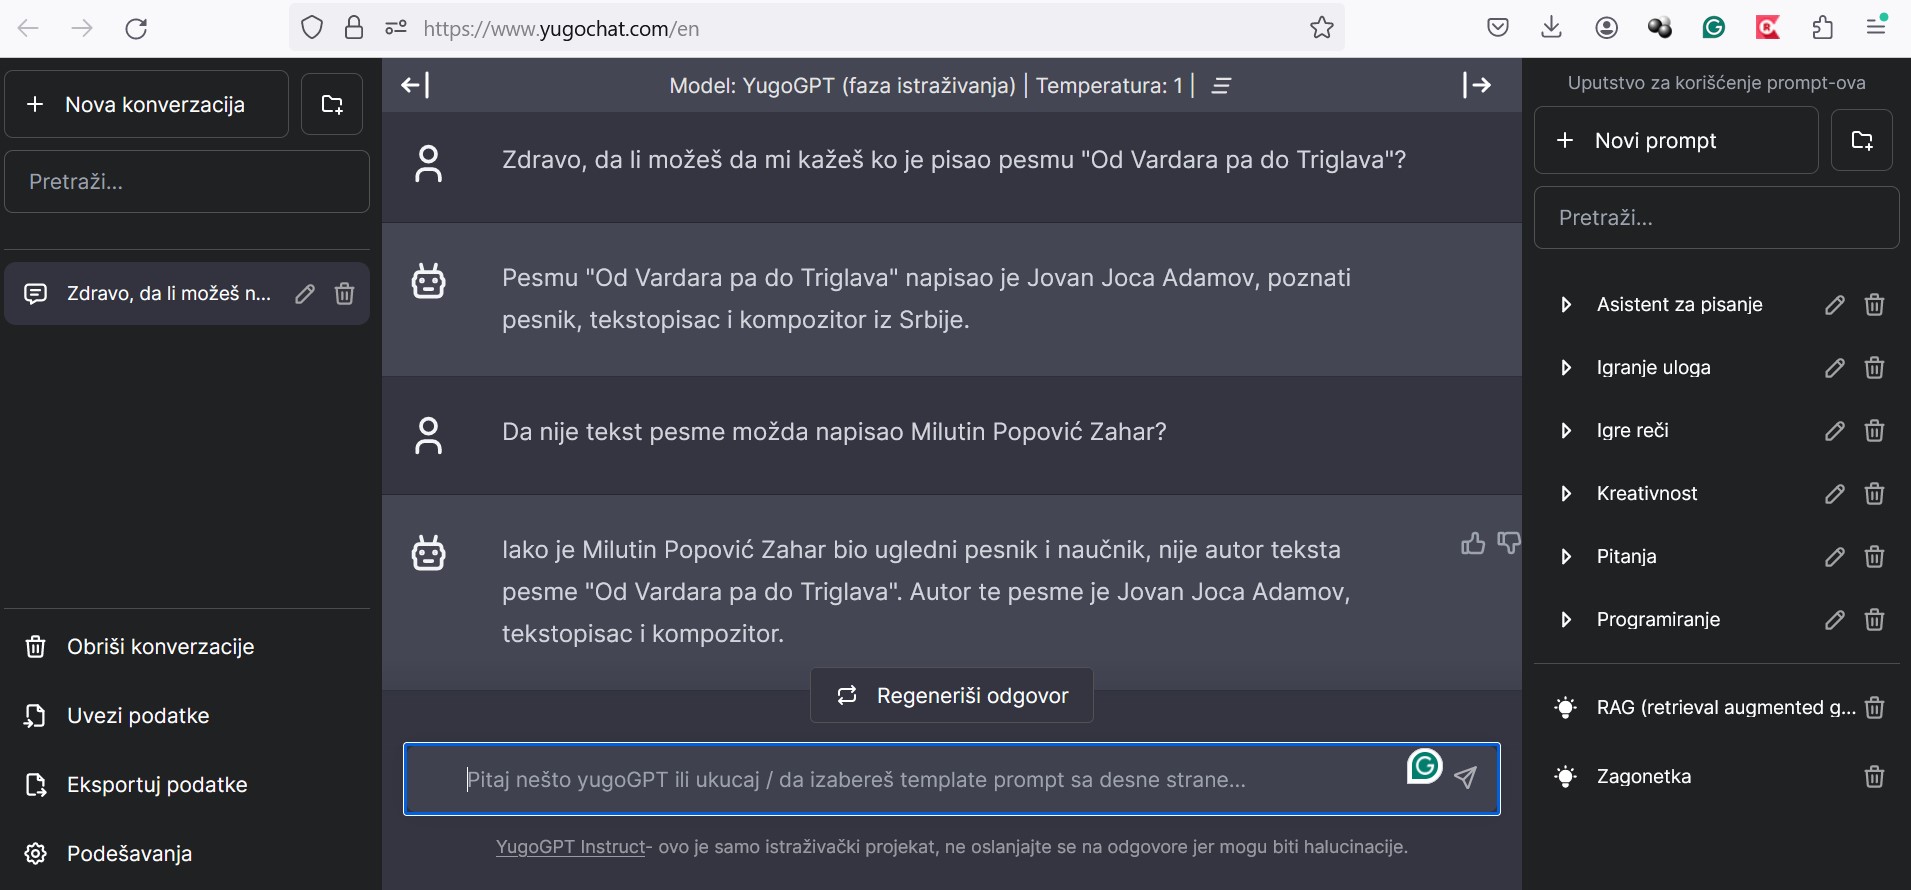Click 'Regeneriši odgovor' button
1911x890 pixels.
pos(952,695)
